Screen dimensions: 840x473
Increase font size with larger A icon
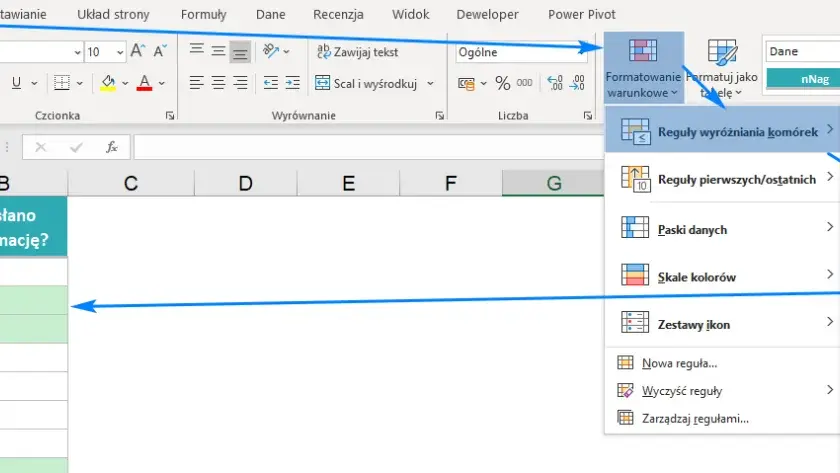[138, 51]
